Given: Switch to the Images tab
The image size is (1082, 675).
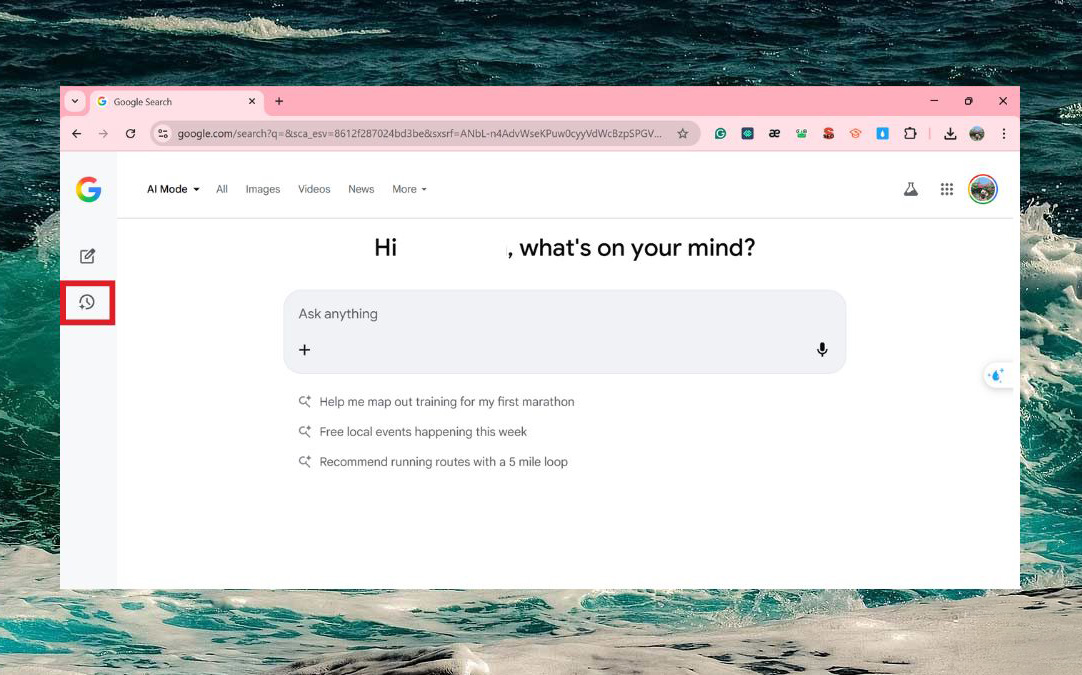Looking at the screenshot, I should [263, 189].
